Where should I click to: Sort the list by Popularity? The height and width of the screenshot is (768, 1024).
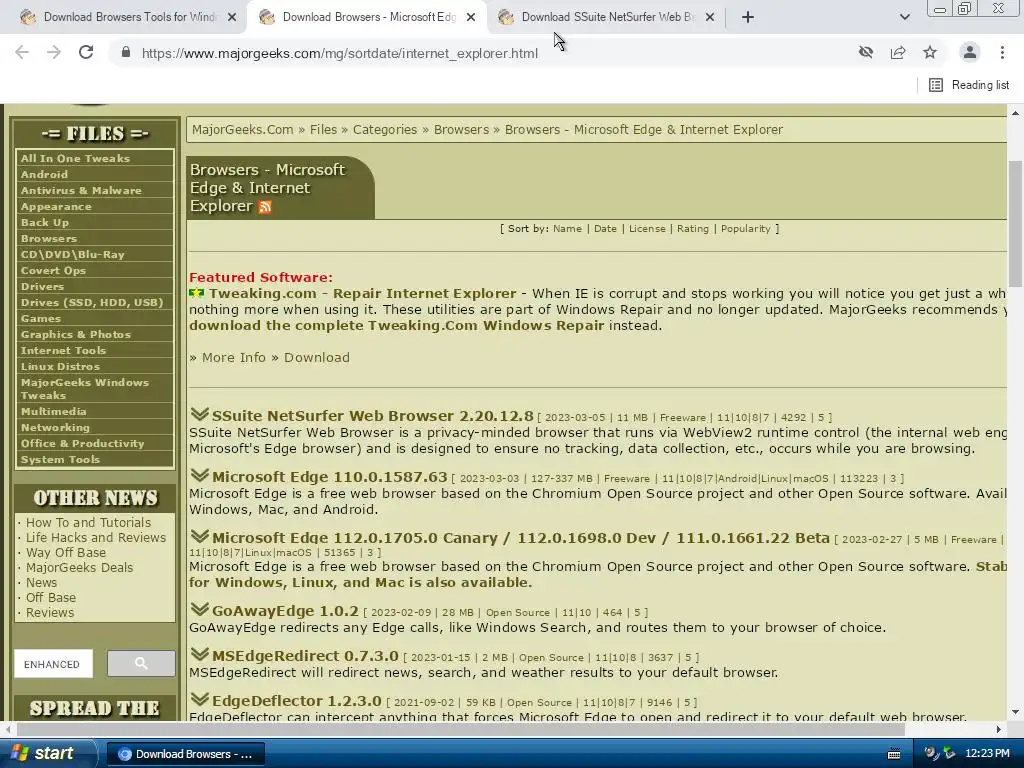pyautogui.click(x=745, y=229)
